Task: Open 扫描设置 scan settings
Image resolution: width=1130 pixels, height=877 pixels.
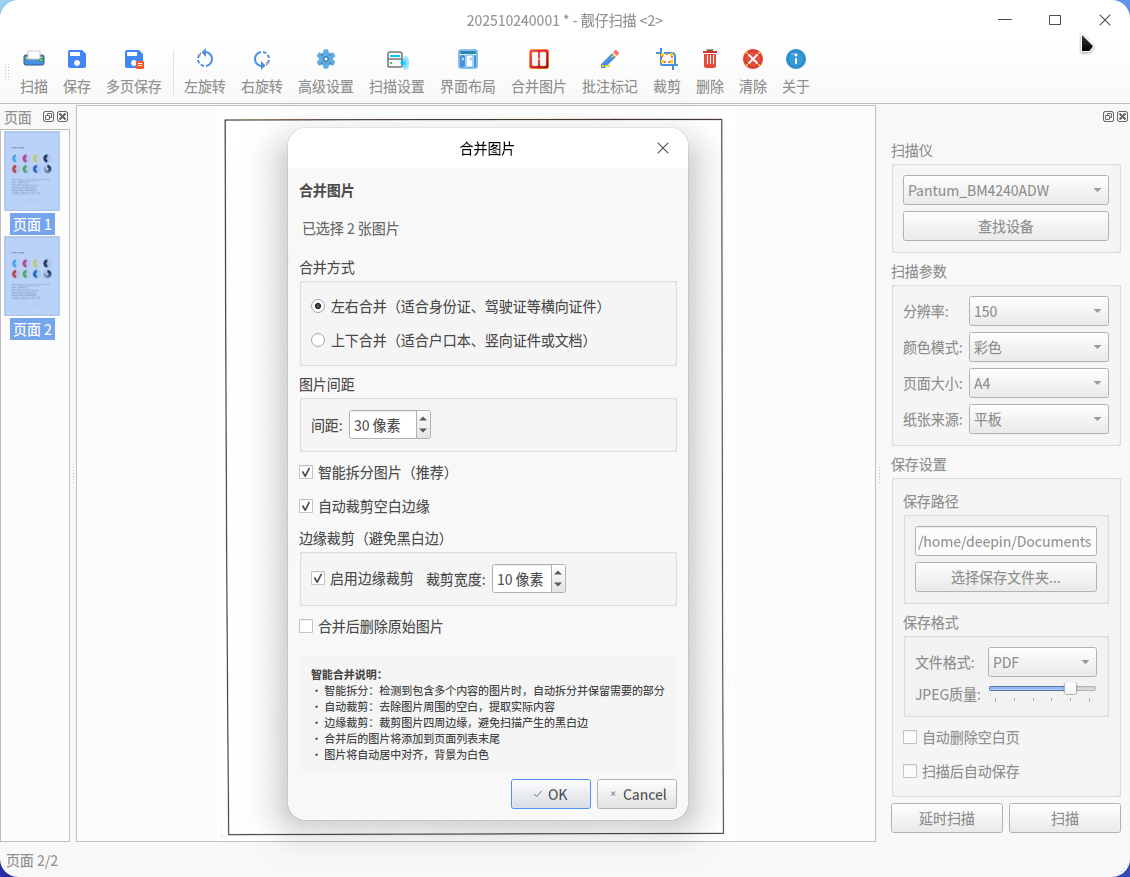Action: point(397,71)
